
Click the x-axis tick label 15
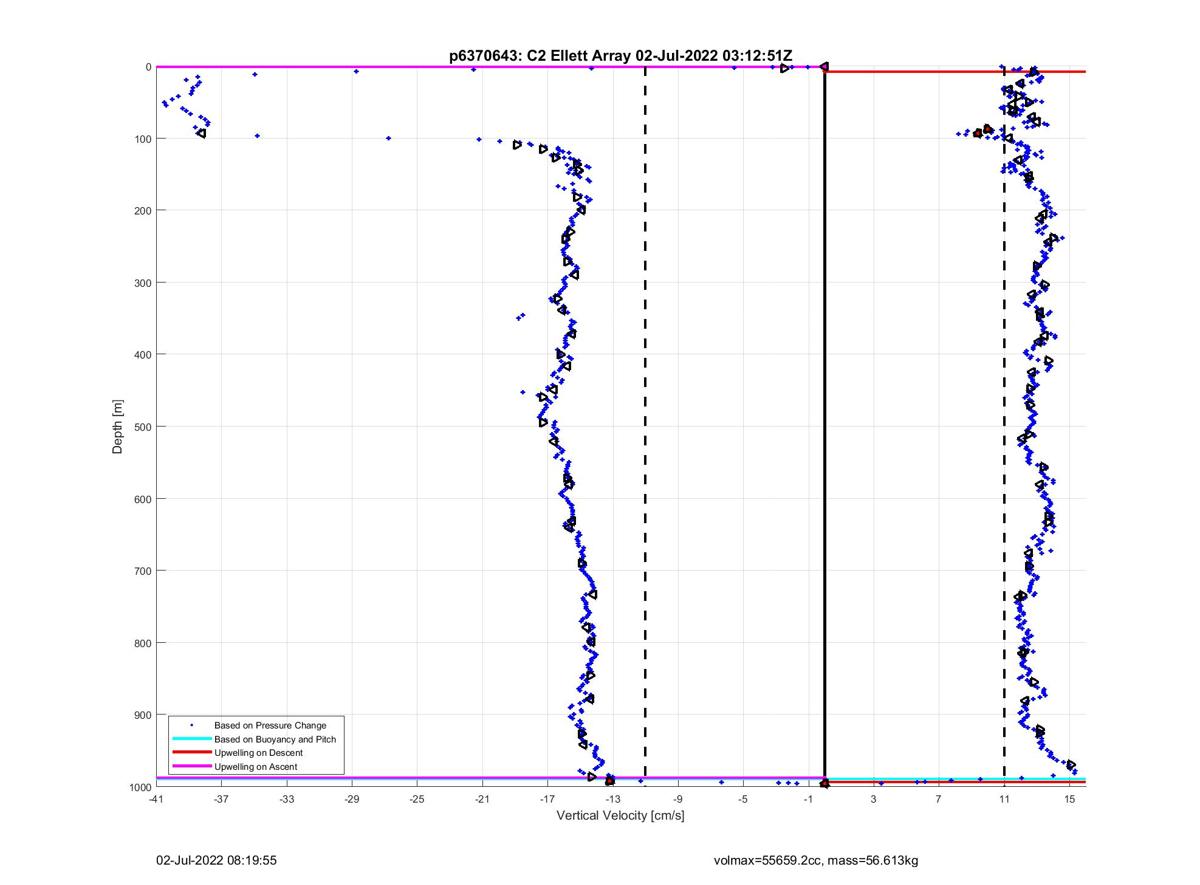(1069, 799)
